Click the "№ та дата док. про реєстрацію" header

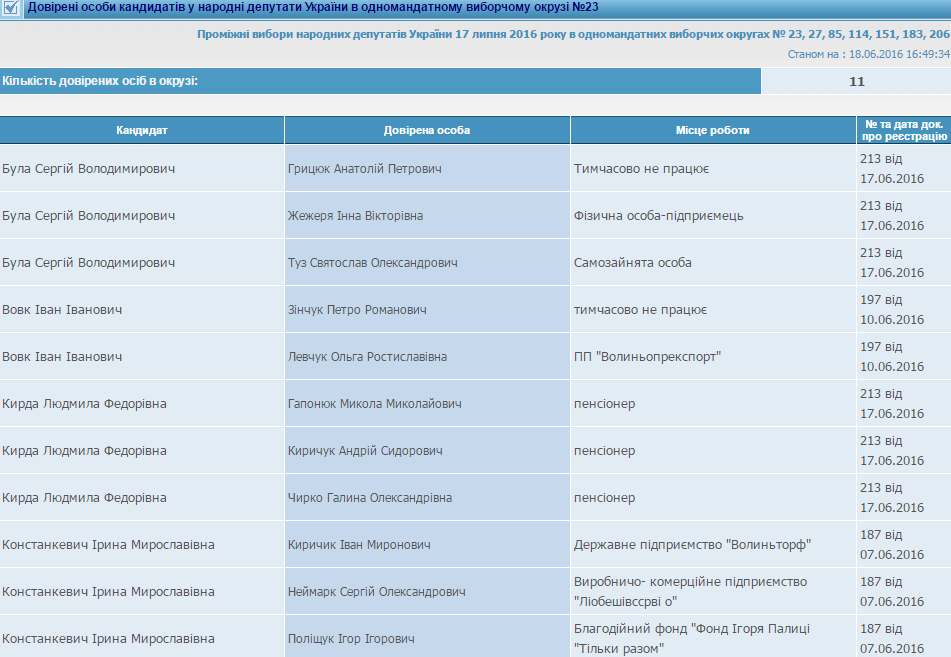pyautogui.click(x=903, y=130)
